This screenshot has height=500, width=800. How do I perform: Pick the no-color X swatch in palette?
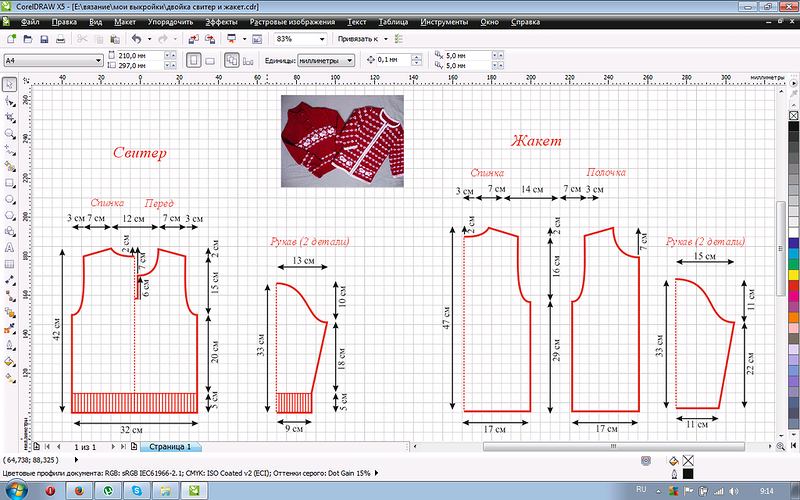click(793, 115)
